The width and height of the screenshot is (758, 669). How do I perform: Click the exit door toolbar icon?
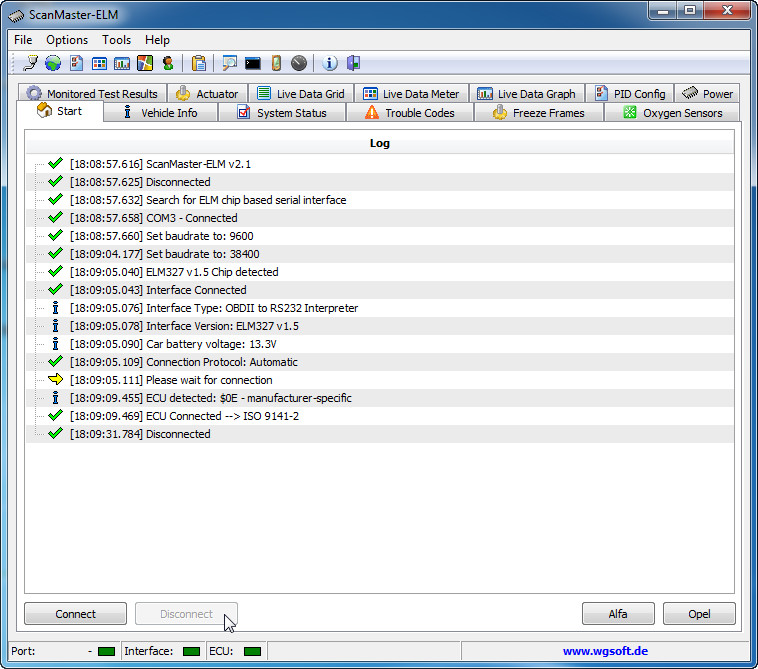353,63
